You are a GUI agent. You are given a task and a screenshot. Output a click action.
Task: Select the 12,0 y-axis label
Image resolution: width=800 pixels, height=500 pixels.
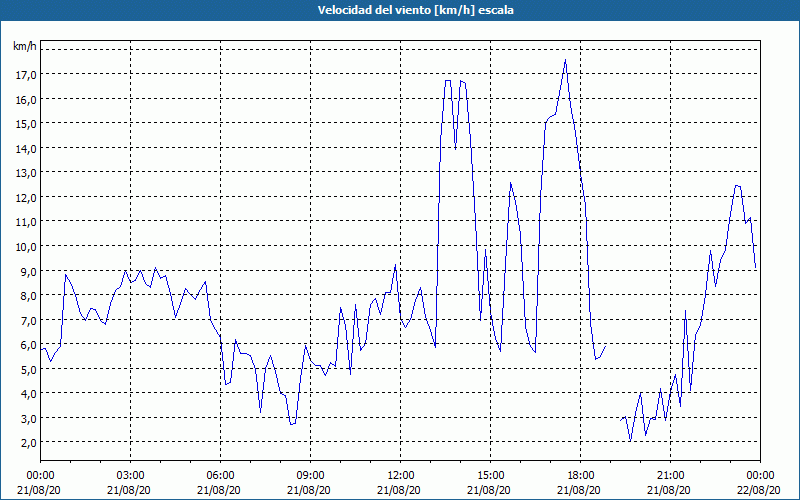[26, 197]
